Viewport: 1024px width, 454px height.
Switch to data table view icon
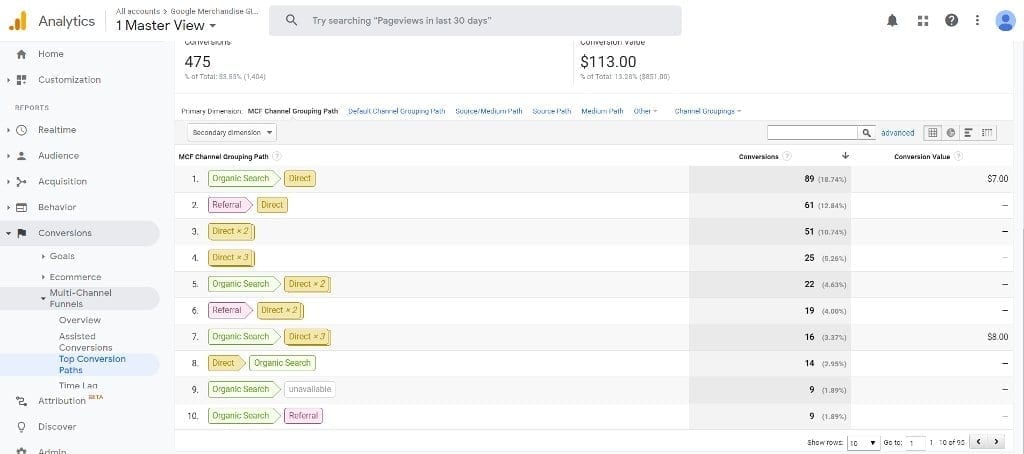pos(932,133)
